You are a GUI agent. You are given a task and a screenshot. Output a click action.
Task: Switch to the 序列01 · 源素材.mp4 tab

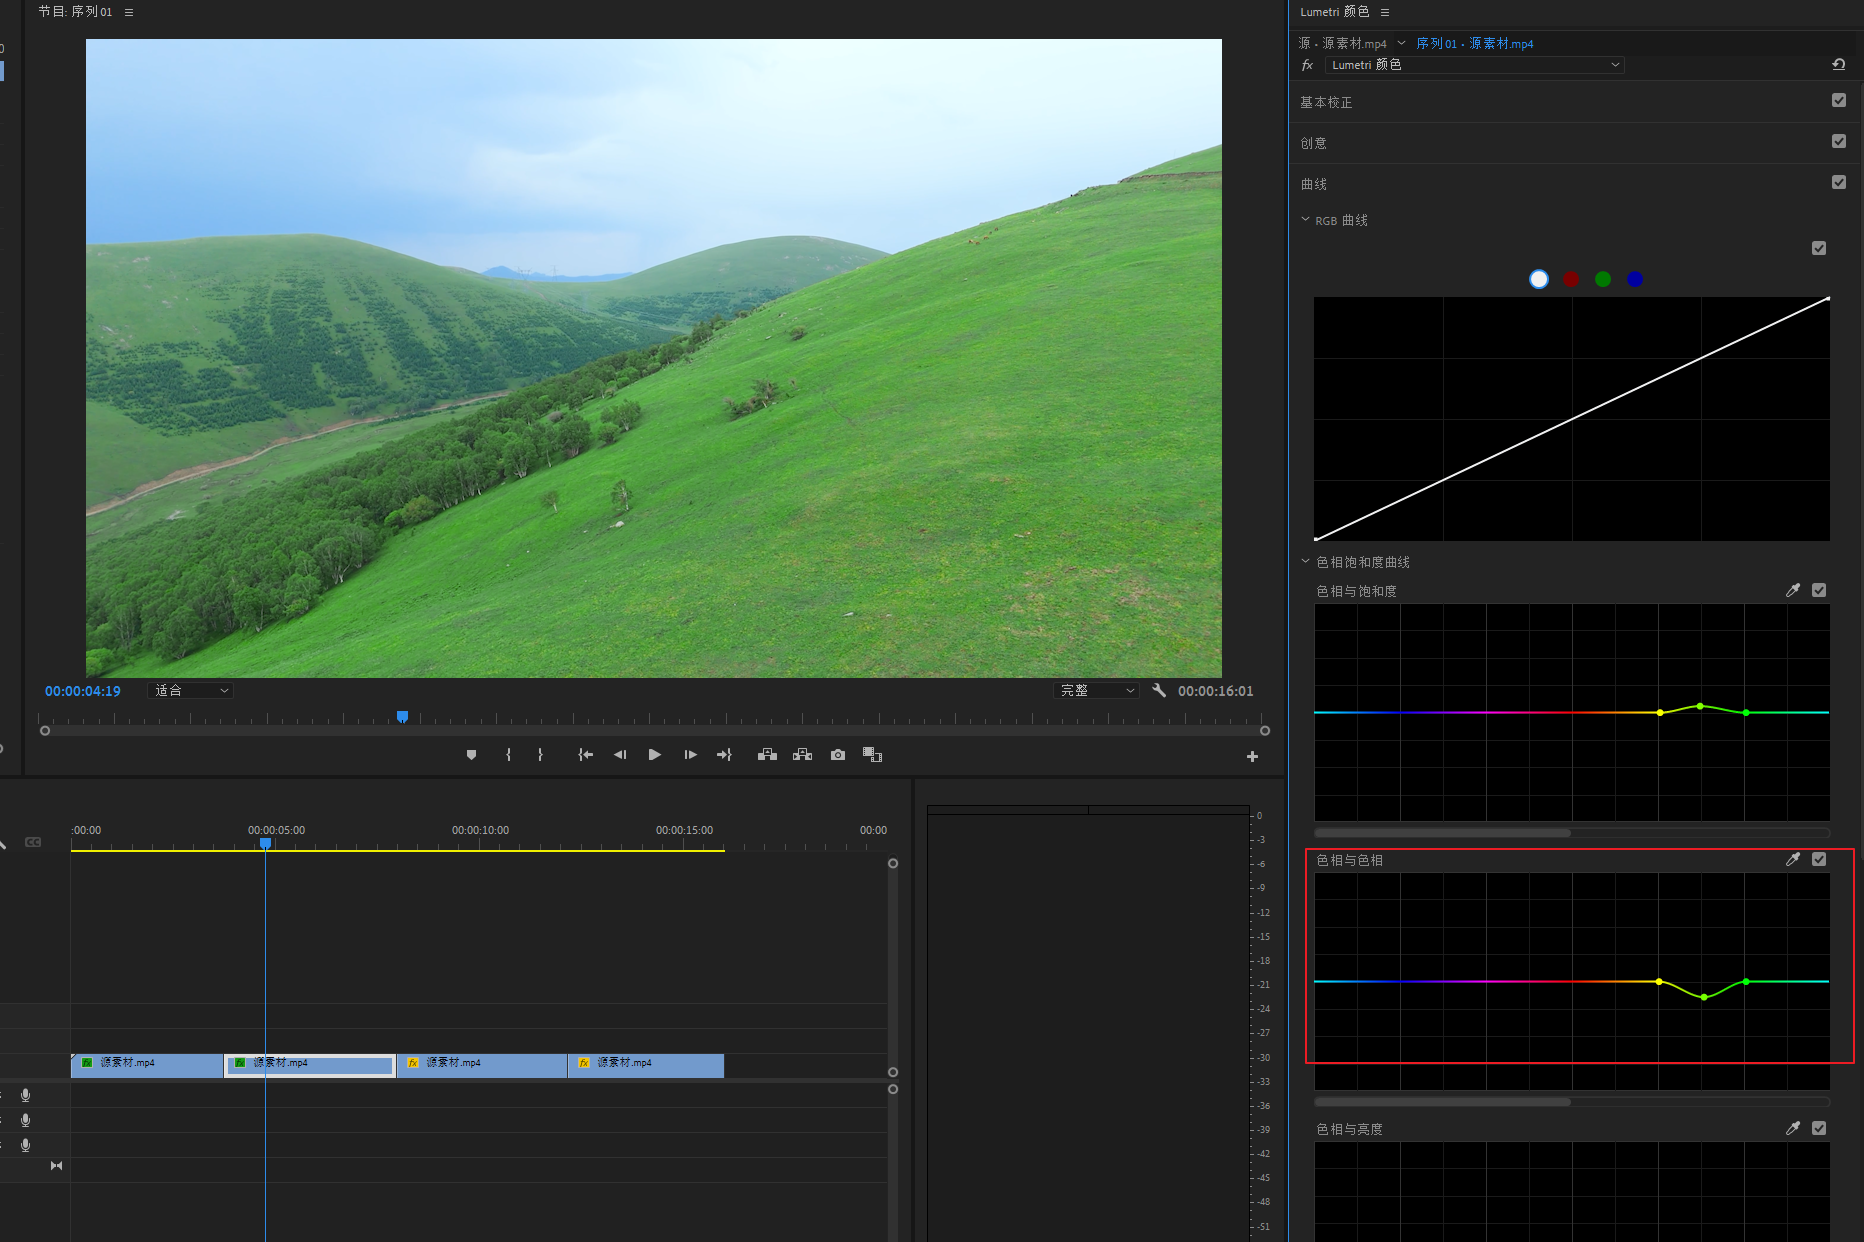pos(1474,44)
